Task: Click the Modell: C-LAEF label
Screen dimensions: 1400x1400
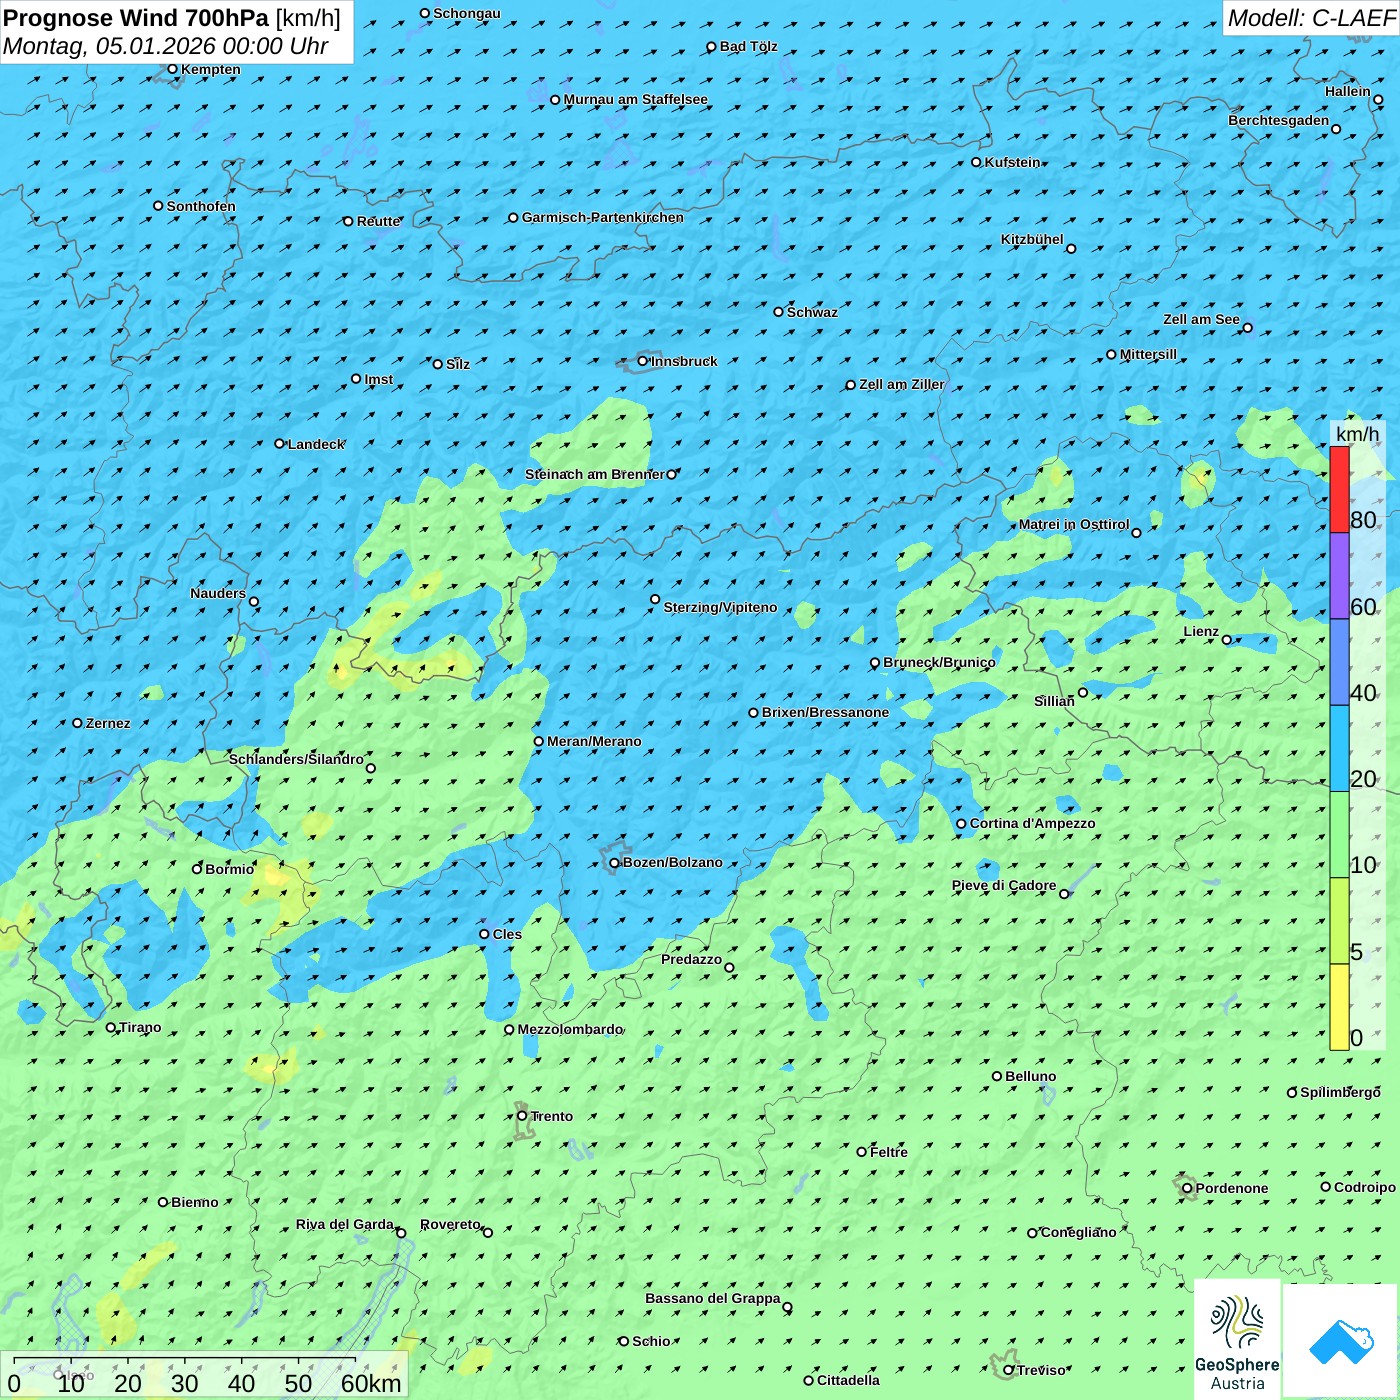Action: pyautogui.click(x=1311, y=18)
